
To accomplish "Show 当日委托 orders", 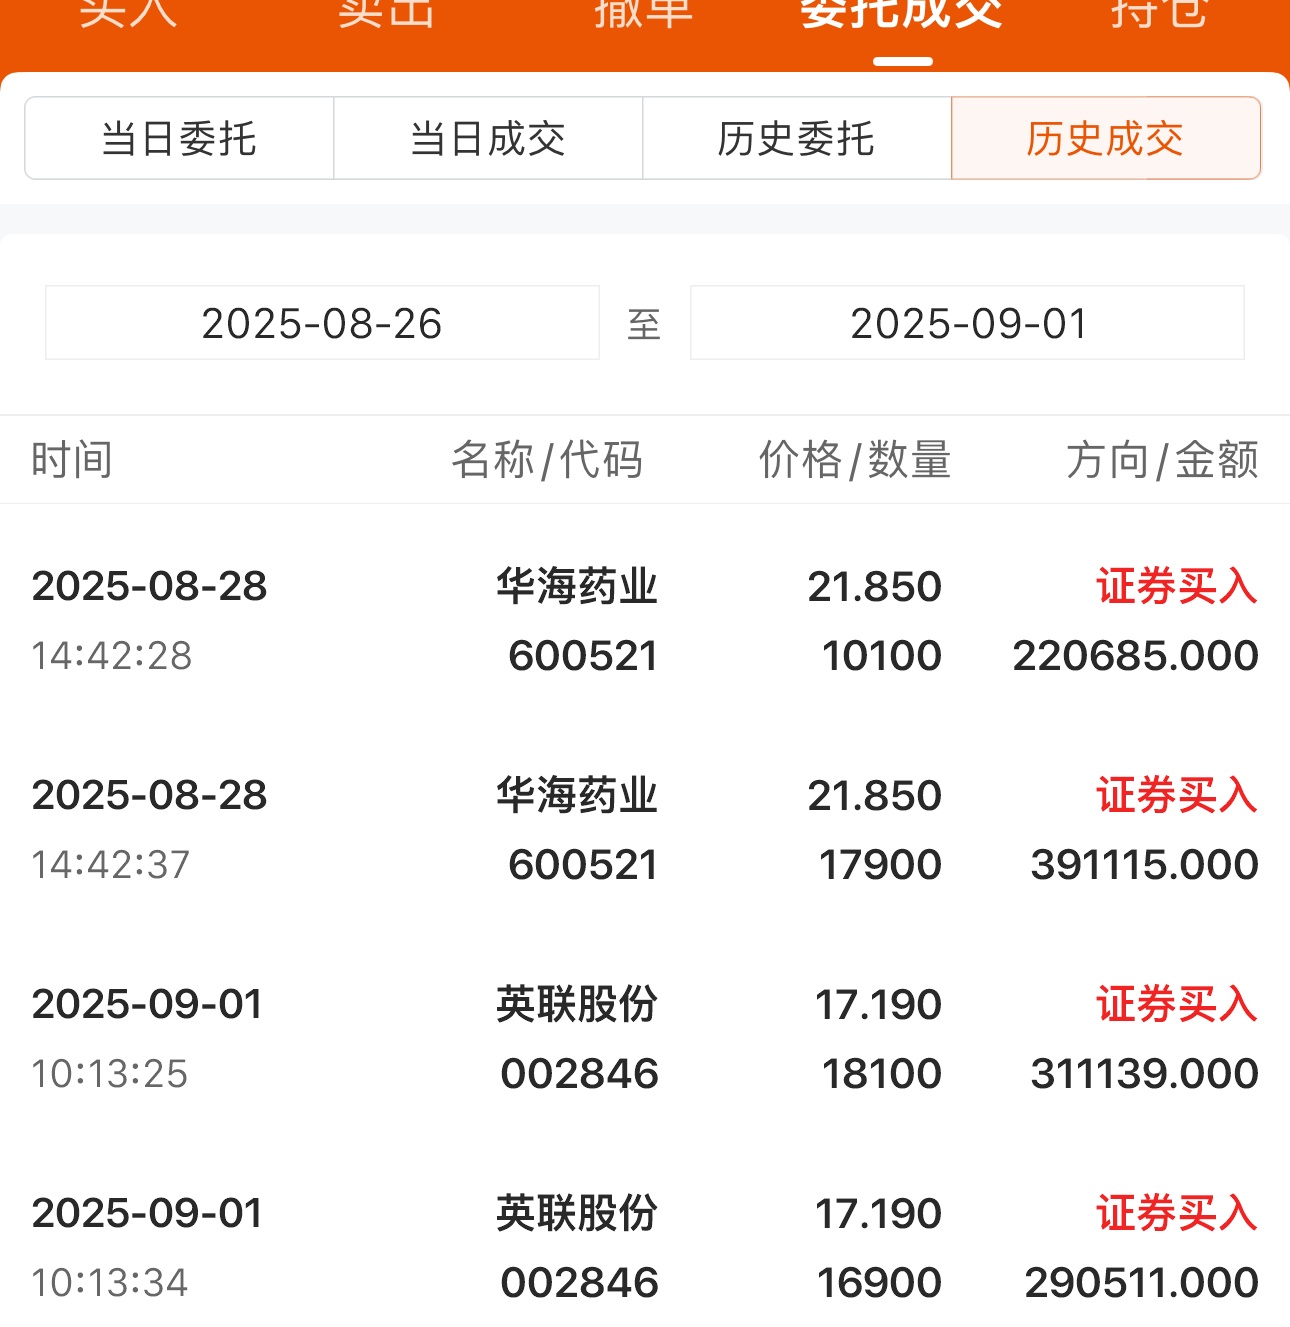I will coord(179,138).
